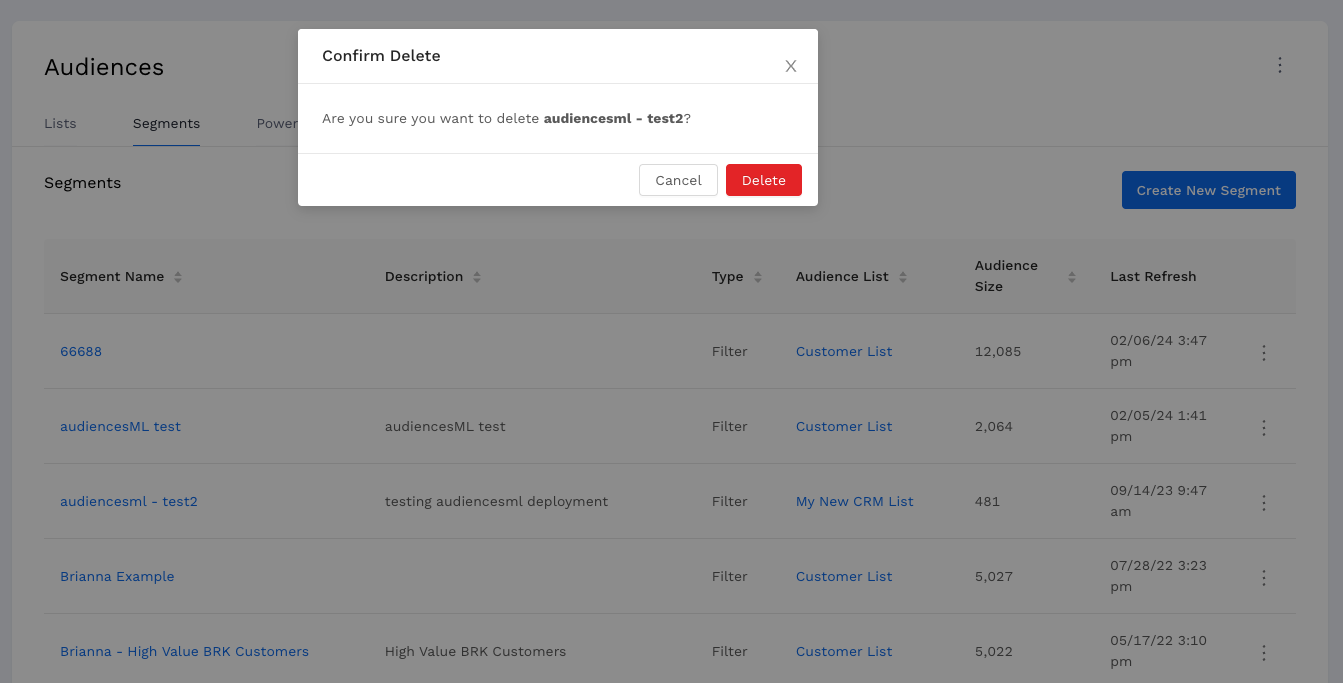Open the My New CRM List link

point(854,501)
